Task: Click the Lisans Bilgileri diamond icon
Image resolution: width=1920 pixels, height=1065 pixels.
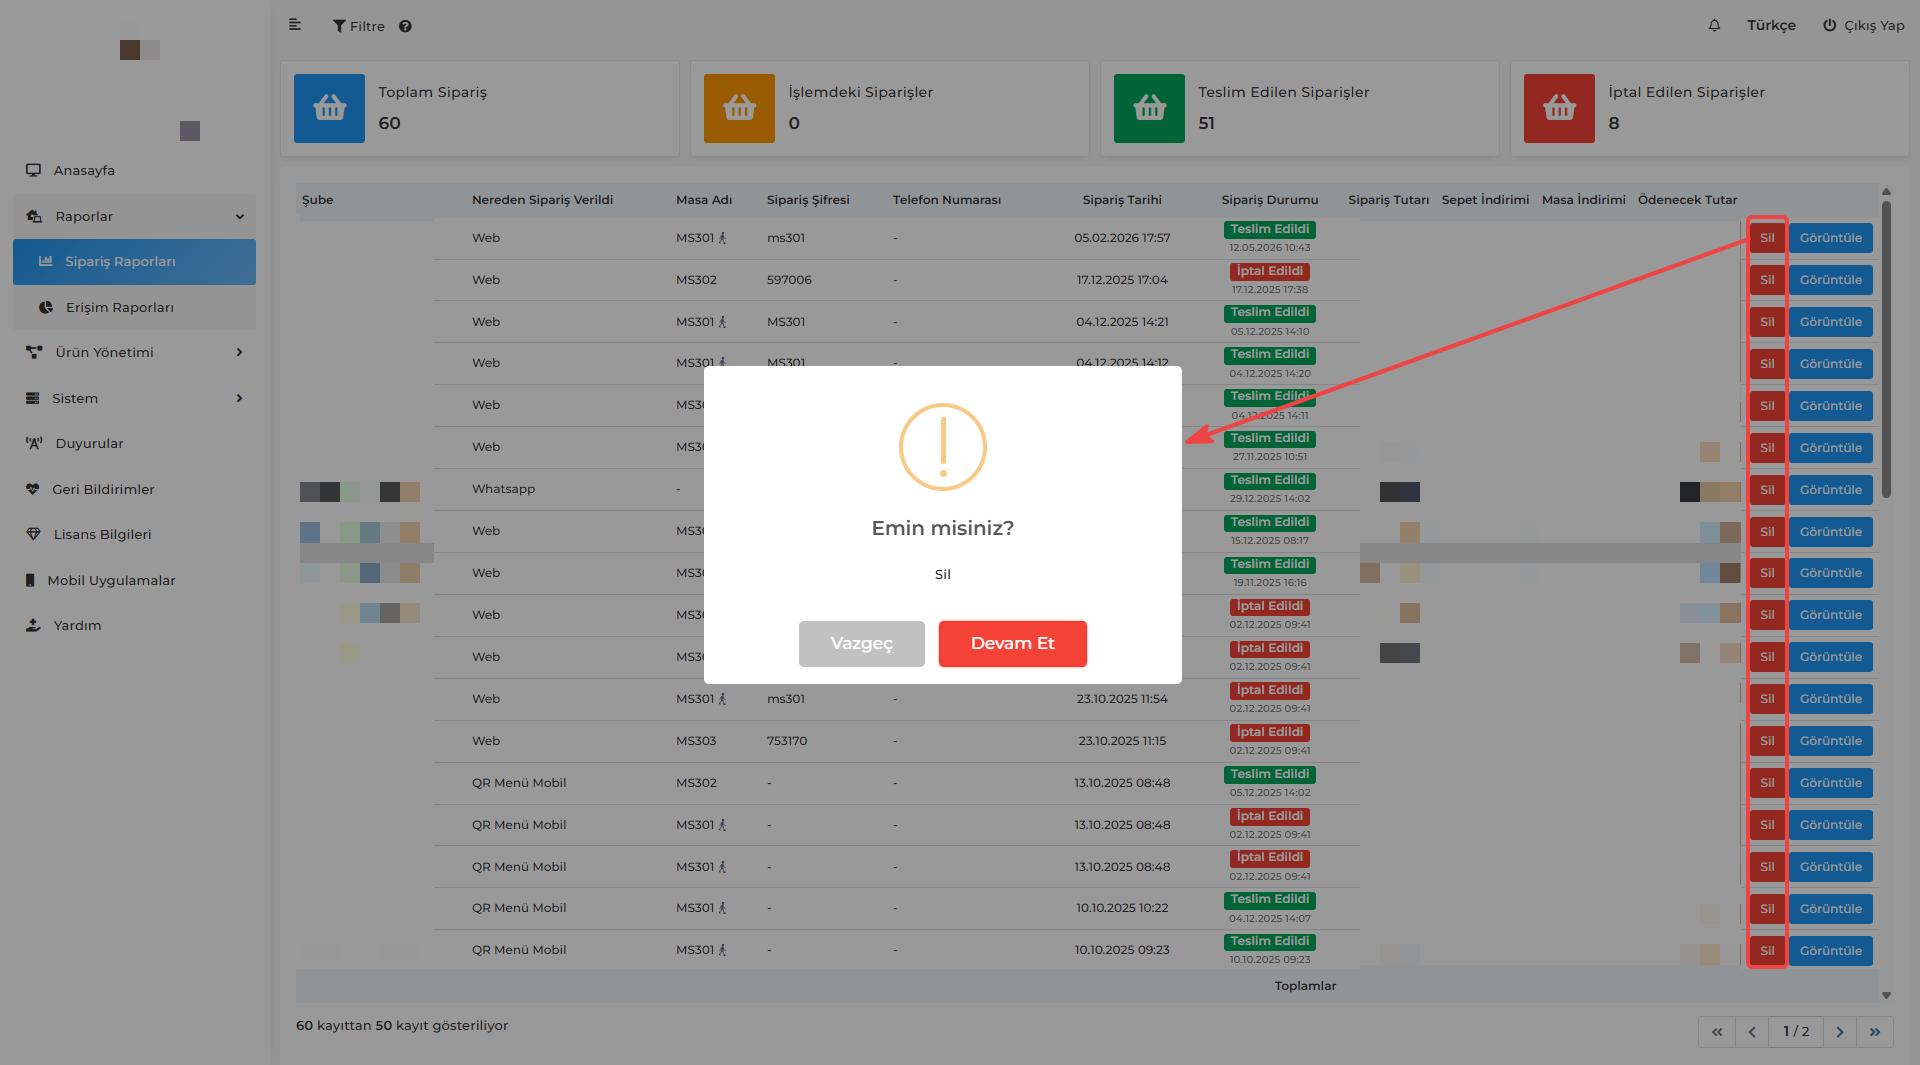Action: 33,534
